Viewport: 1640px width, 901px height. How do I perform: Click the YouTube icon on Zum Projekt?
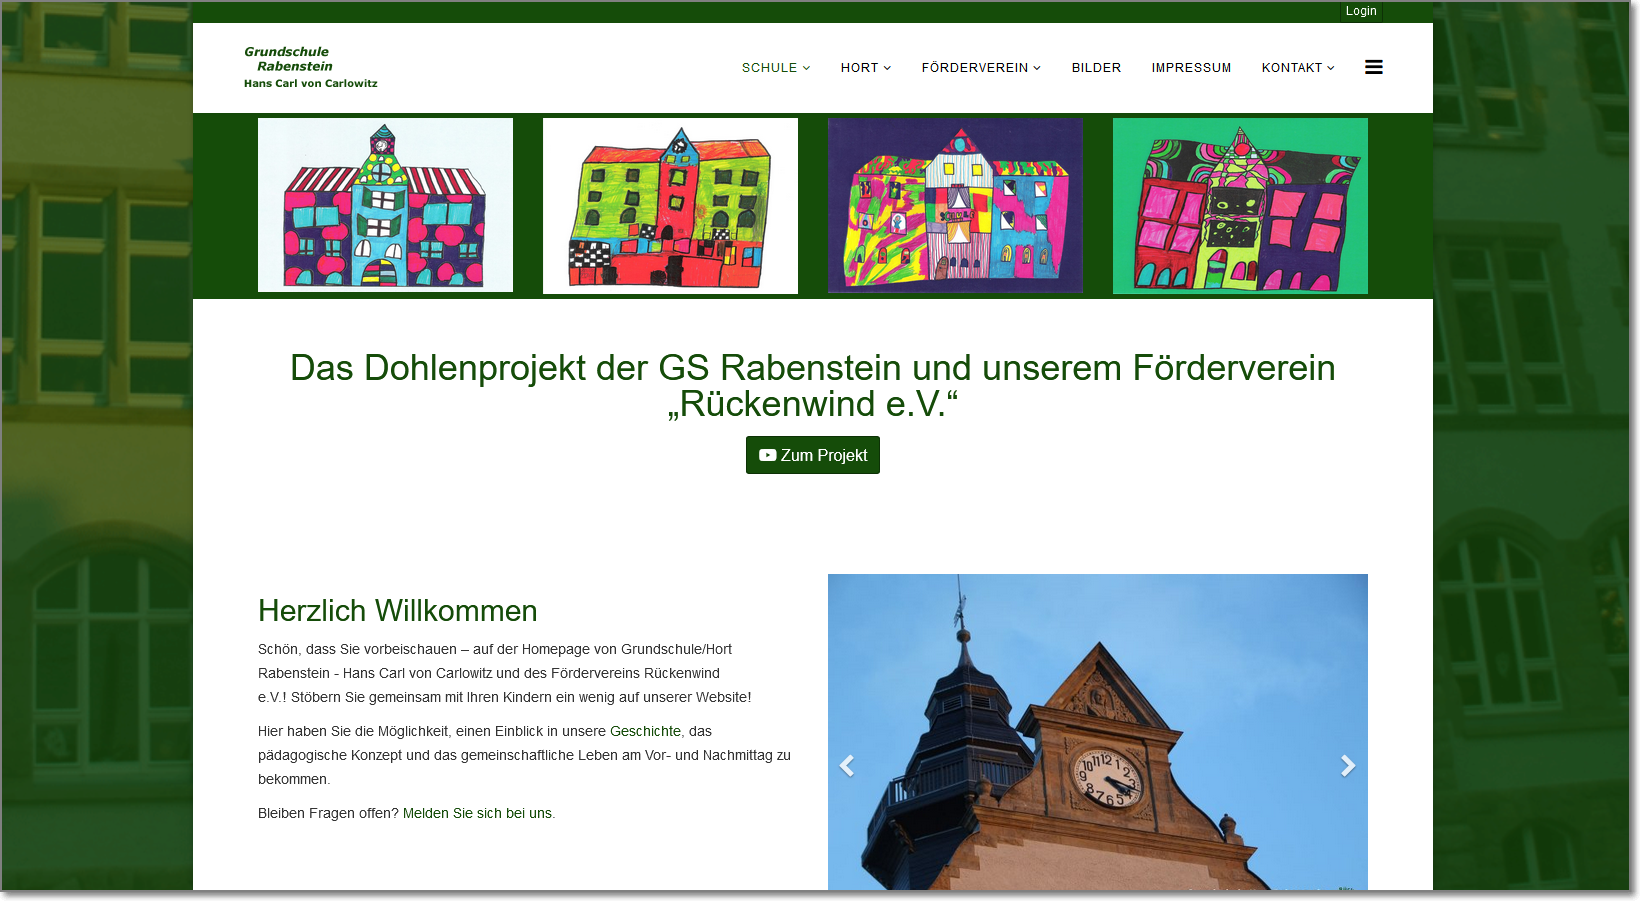[x=767, y=456]
